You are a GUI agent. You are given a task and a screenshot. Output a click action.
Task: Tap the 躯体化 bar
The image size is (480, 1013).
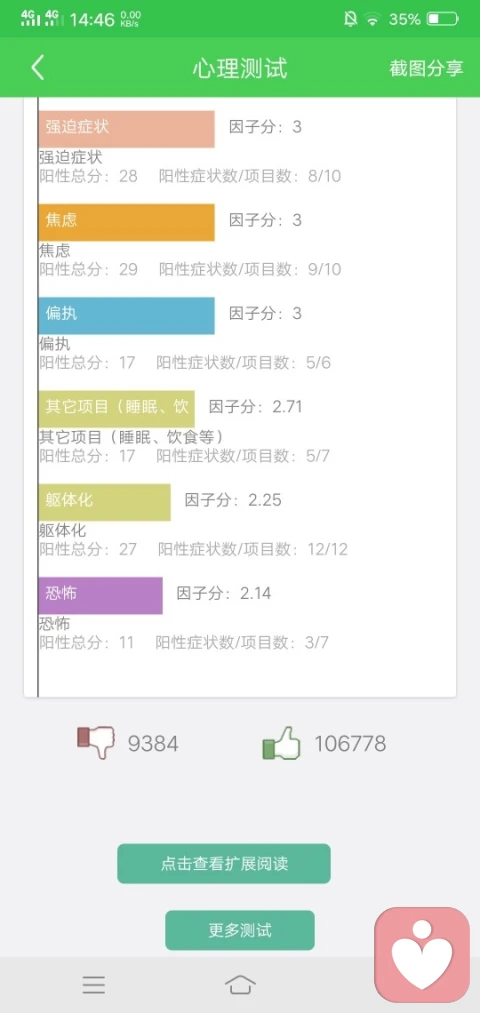(x=104, y=502)
